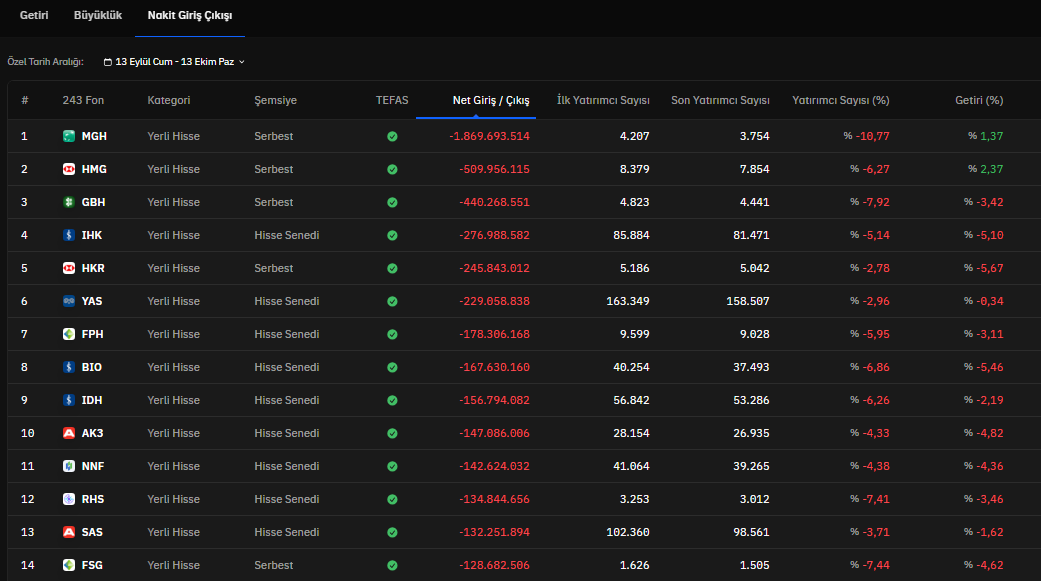Click the green TEFAS checkmark for IHK

392,235
